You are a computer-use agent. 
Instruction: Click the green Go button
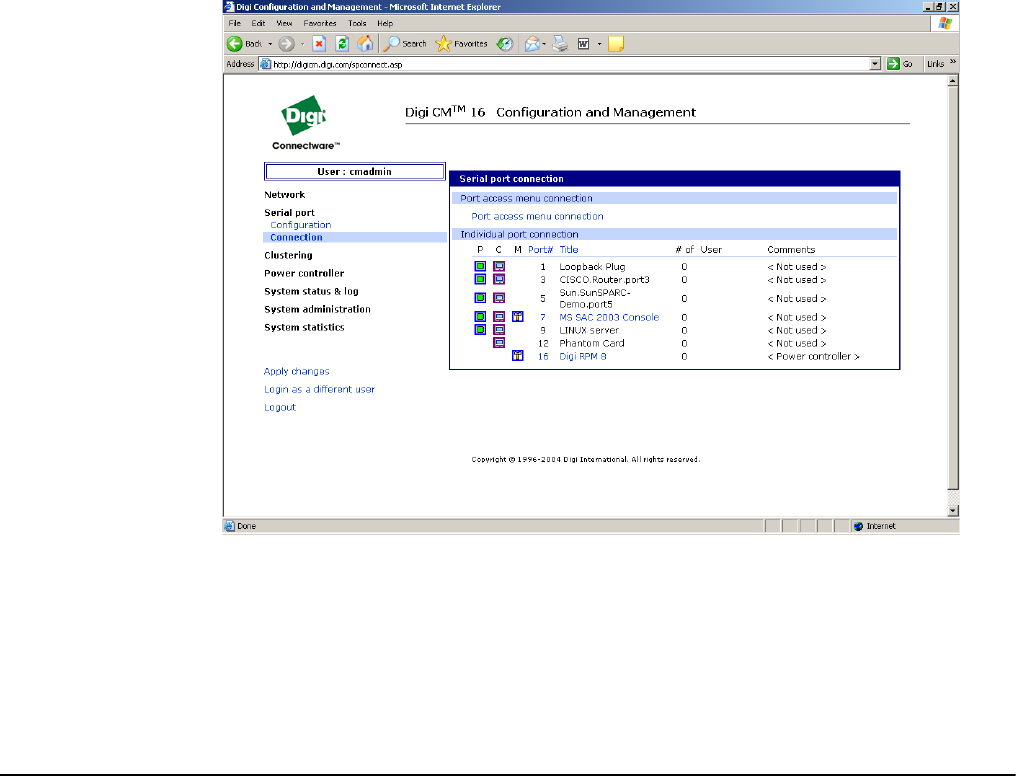tap(900, 64)
